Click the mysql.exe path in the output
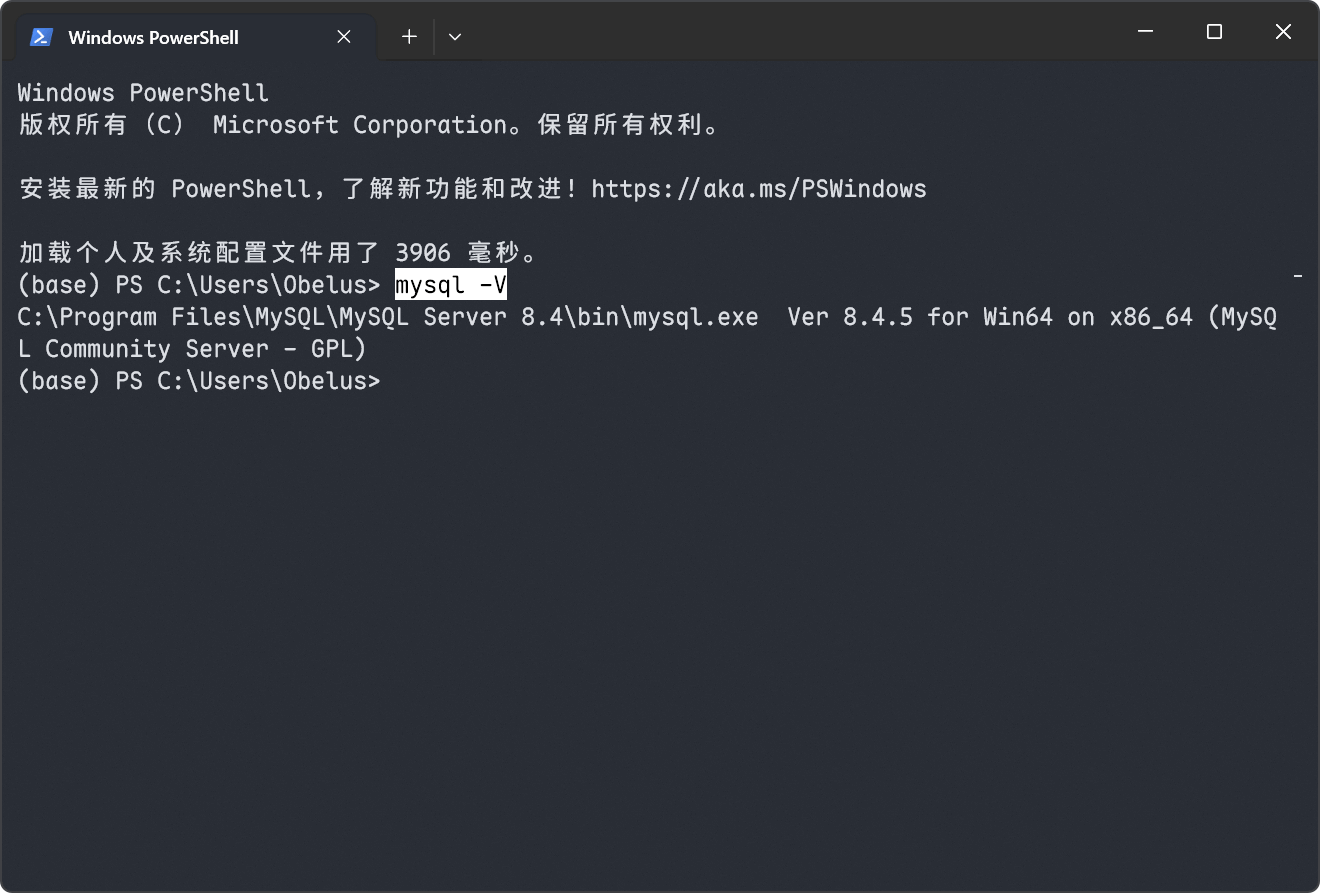 point(388,317)
